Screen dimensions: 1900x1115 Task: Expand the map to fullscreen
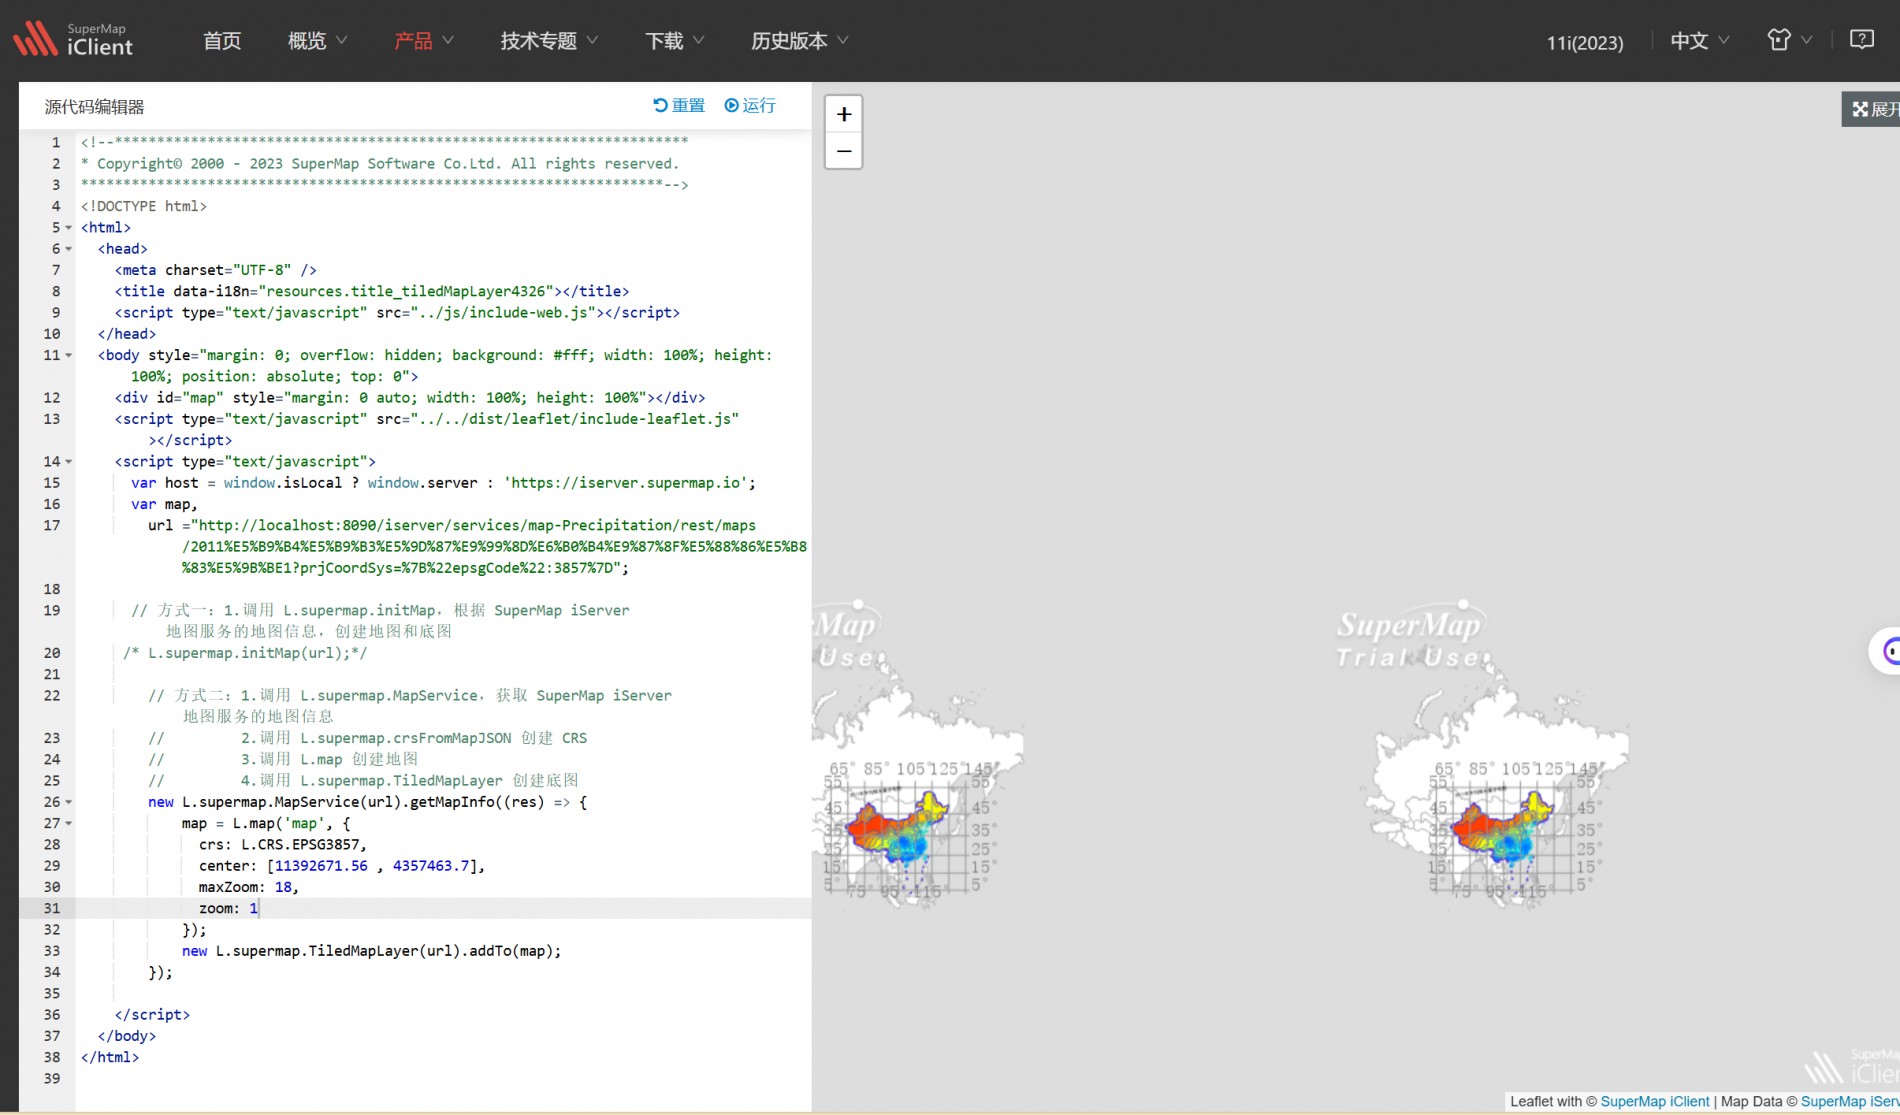pos(1872,109)
